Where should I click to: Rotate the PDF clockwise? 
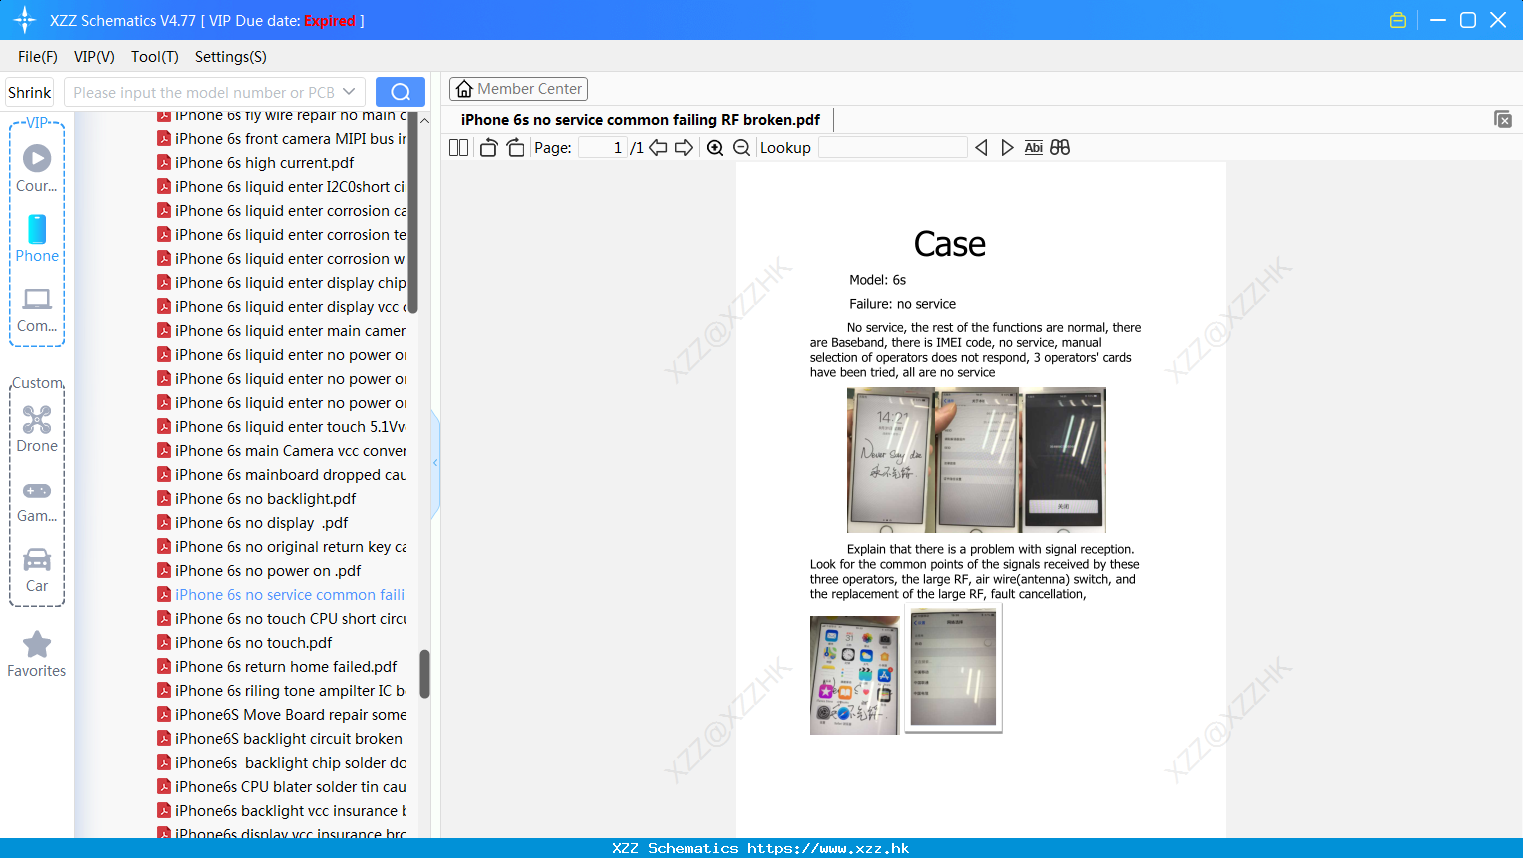pyautogui.click(x=515, y=148)
